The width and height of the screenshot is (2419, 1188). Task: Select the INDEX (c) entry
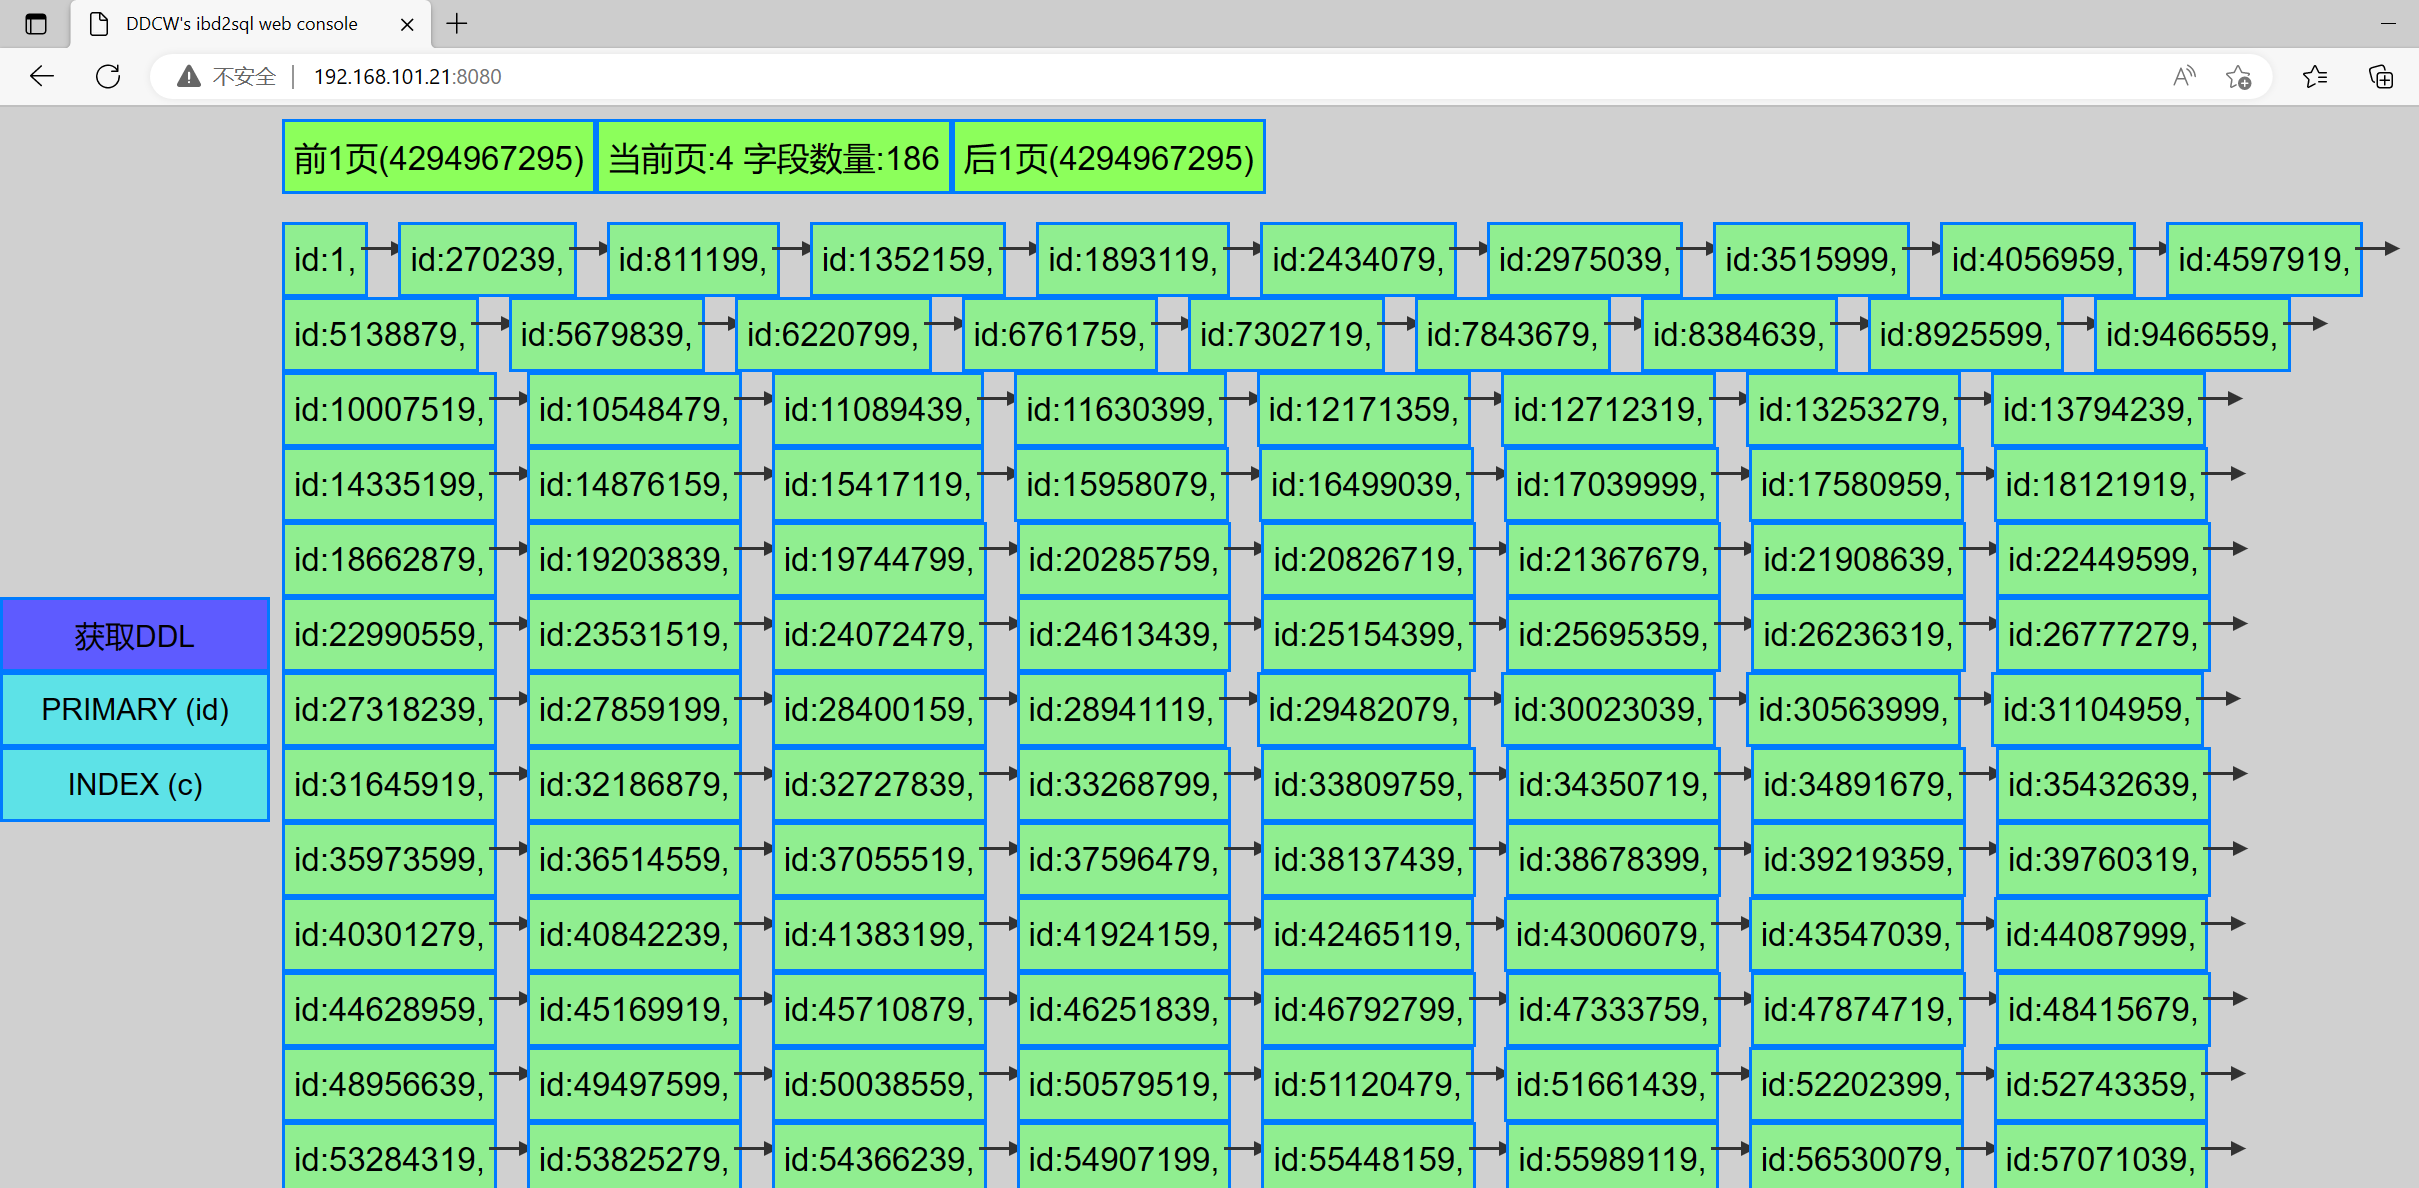tap(135, 785)
